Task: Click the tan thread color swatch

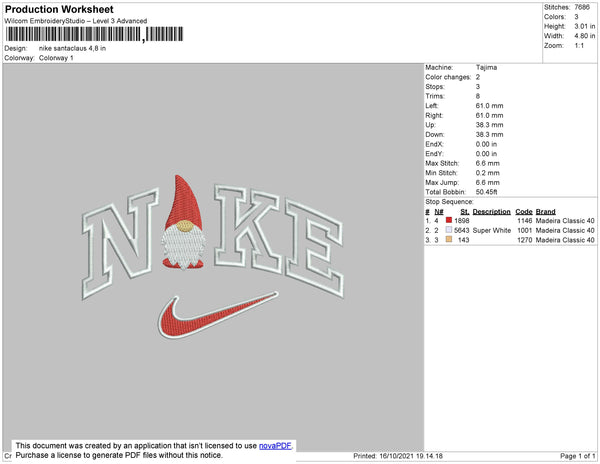Action: (x=449, y=239)
